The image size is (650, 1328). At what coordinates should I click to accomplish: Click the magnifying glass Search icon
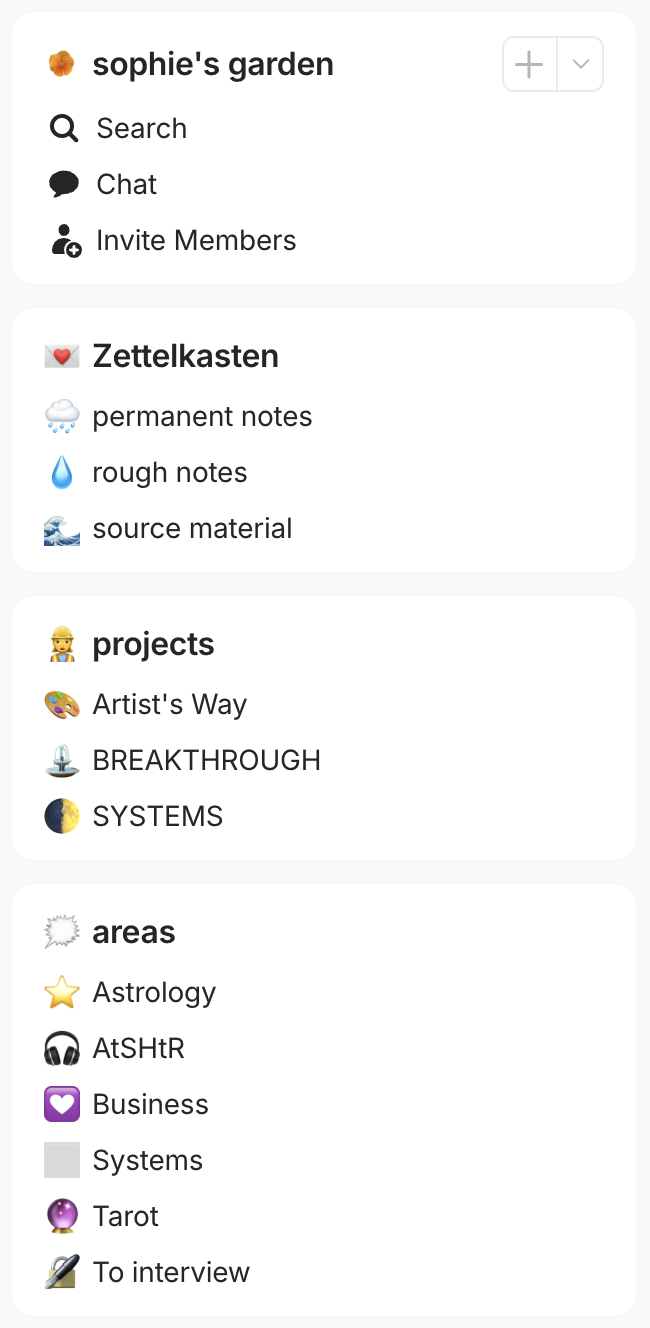point(64,128)
